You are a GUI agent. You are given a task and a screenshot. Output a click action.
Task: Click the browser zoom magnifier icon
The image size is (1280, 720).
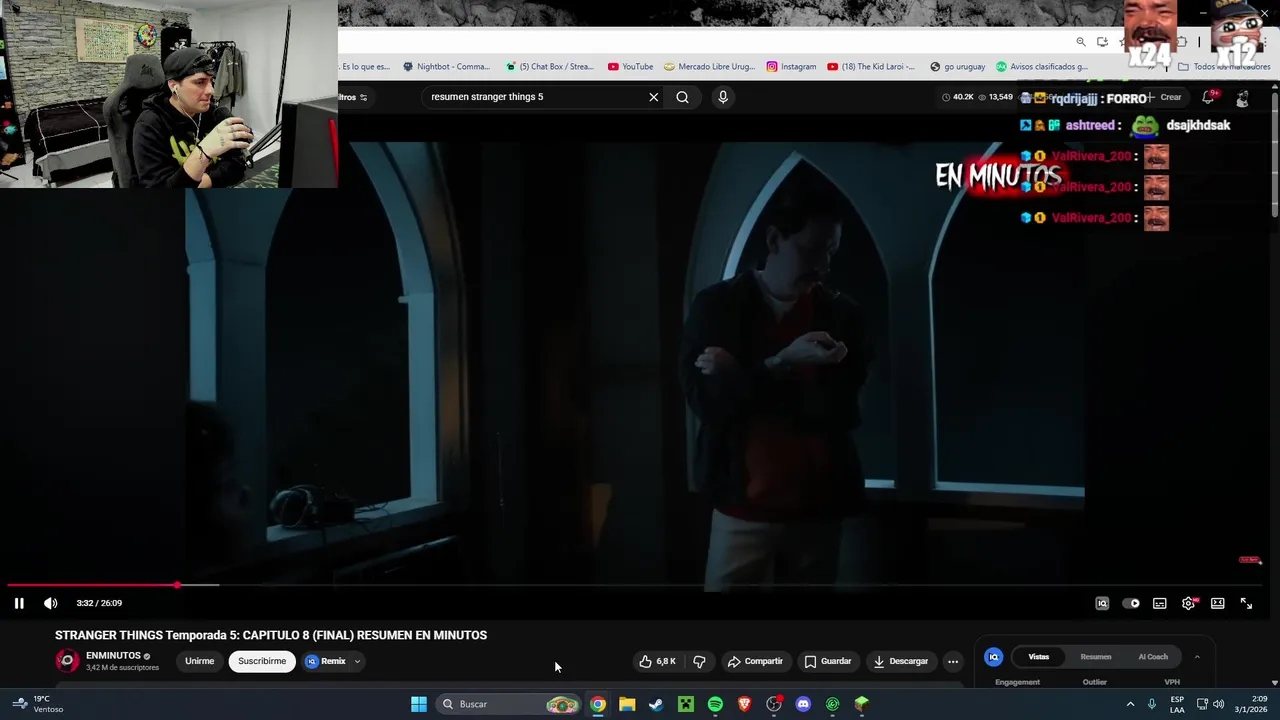point(1081,42)
